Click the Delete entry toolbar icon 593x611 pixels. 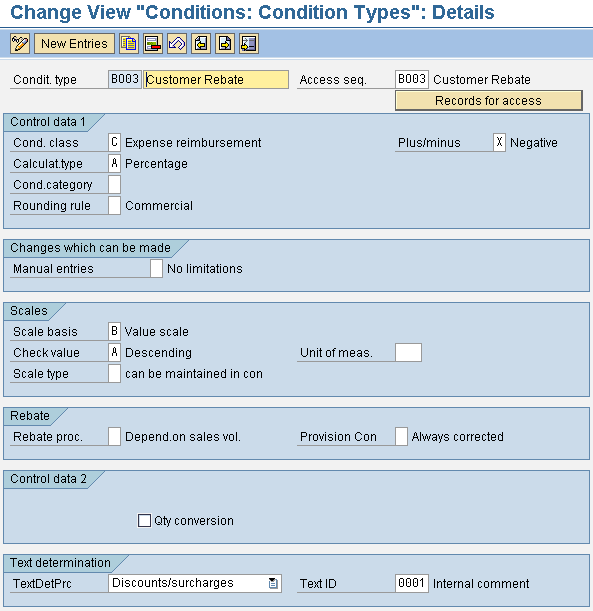[x=153, y=43]
